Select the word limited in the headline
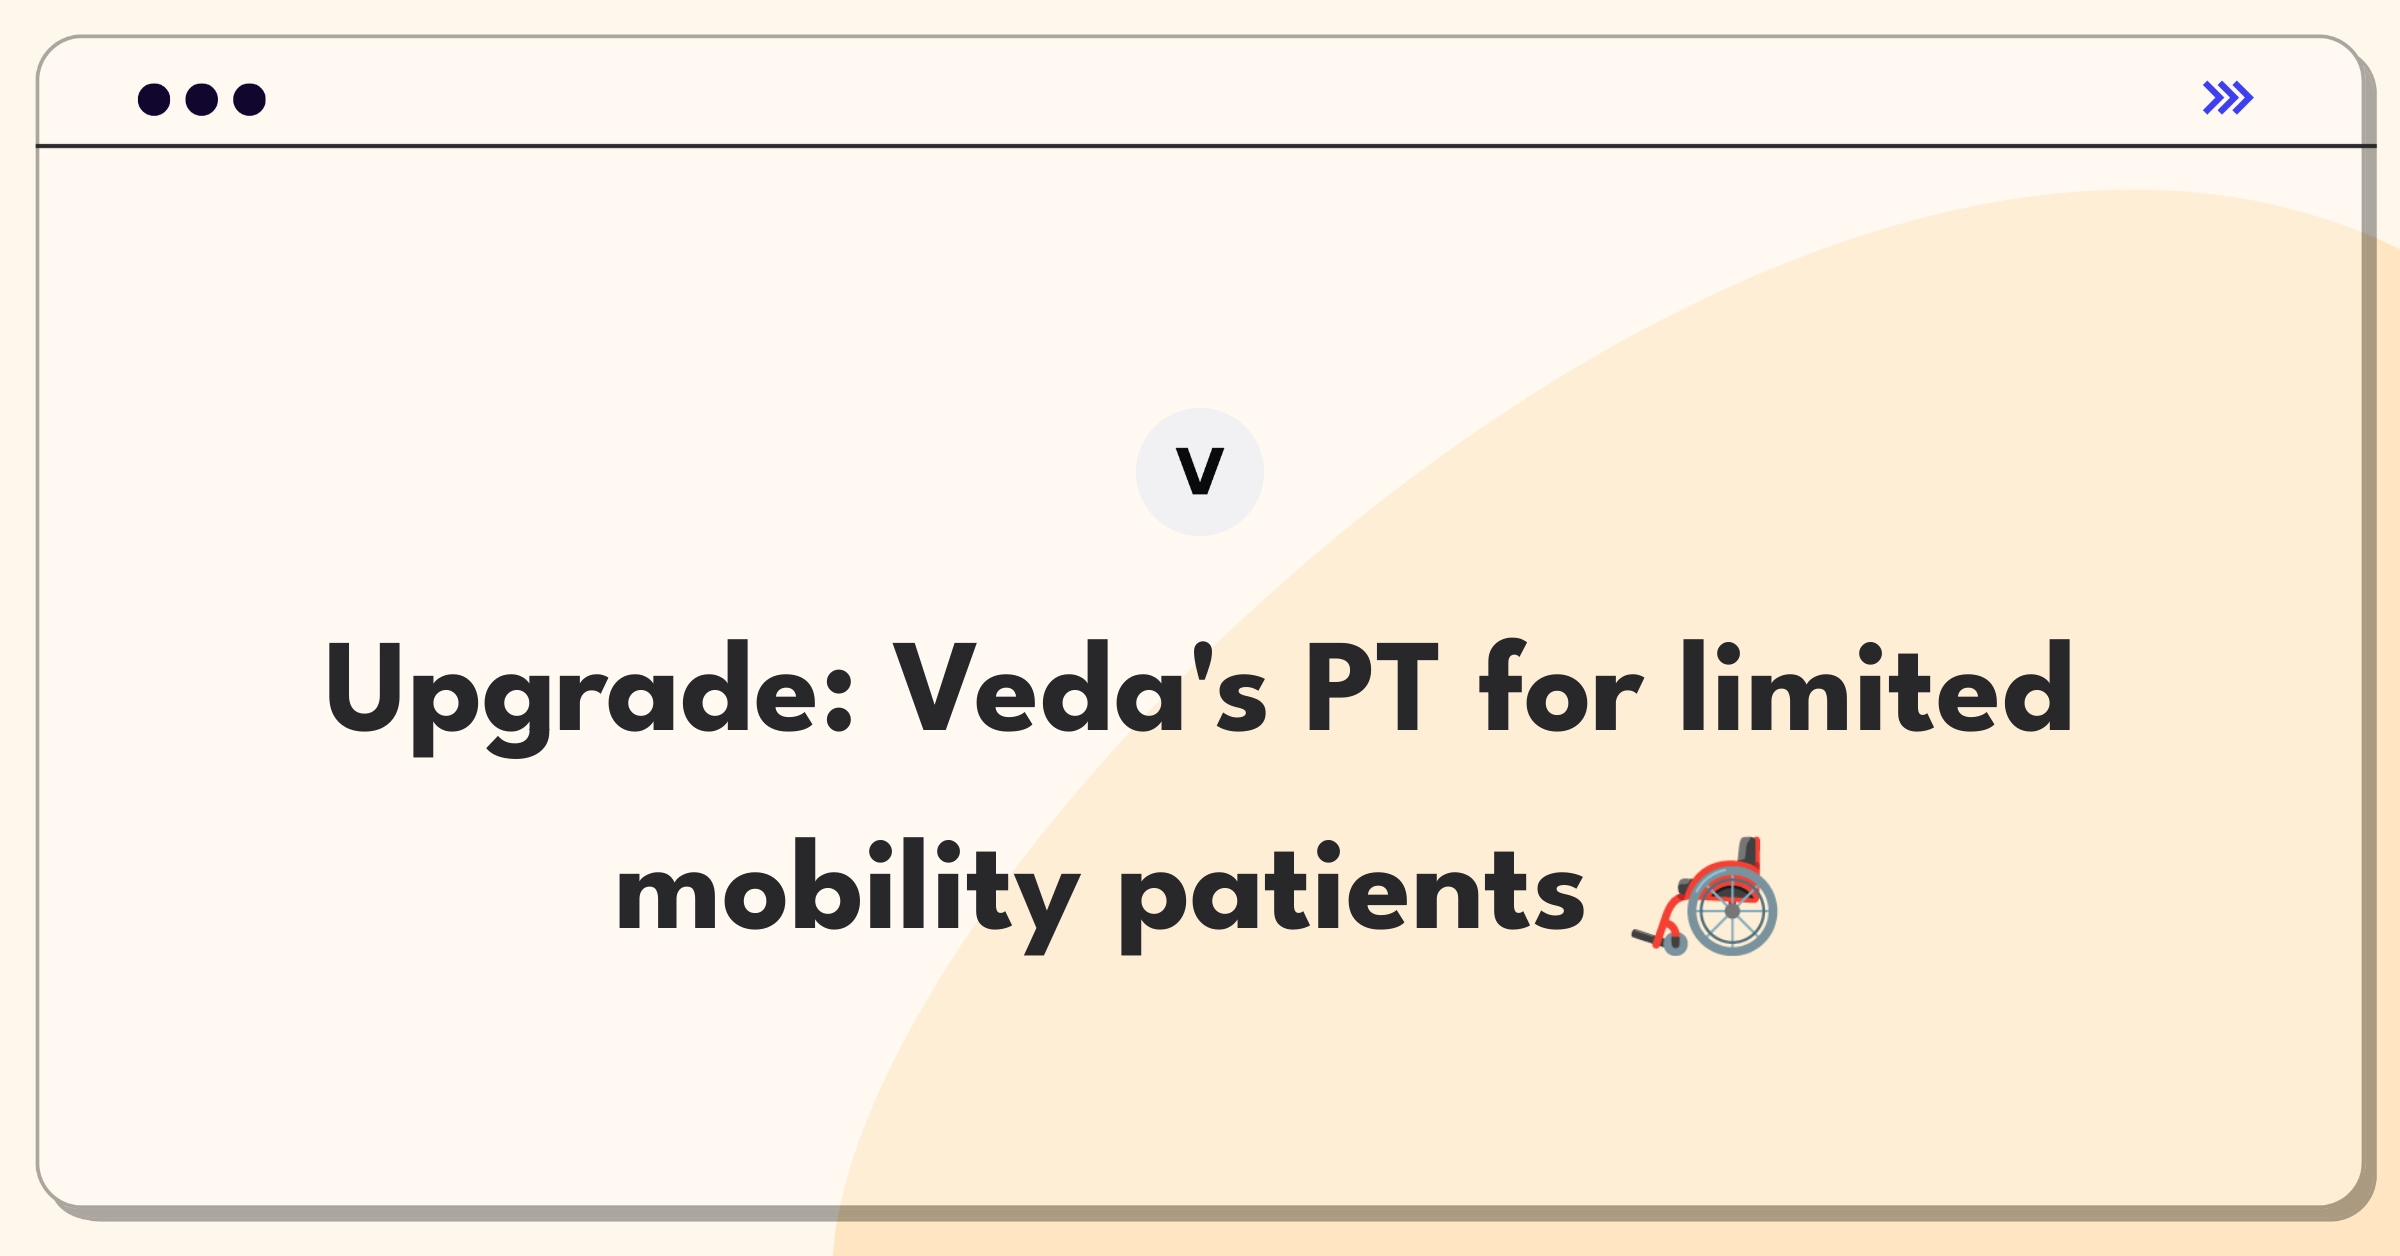Viewport: 2400px width, 1256px height. (x=1877, y=688)
